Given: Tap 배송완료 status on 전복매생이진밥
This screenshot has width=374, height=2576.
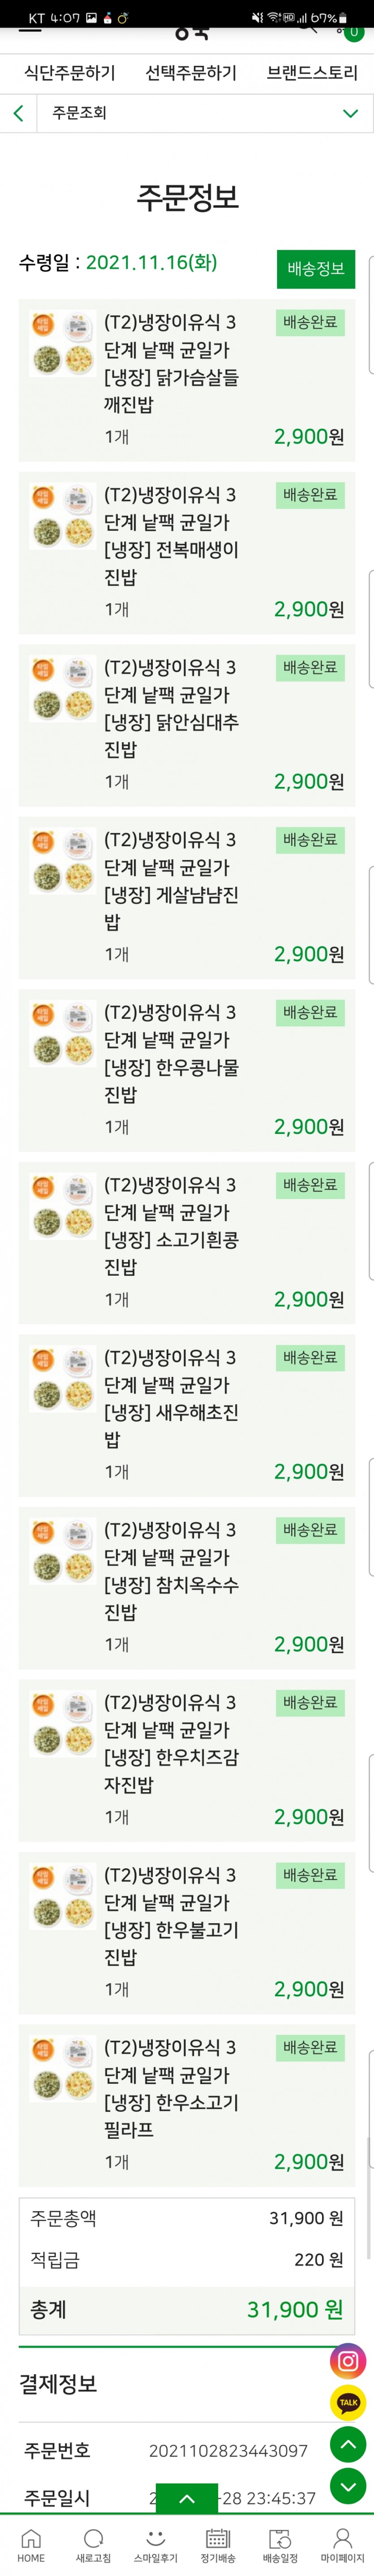Looking at the screenshot, I should (x=310, y=495).
